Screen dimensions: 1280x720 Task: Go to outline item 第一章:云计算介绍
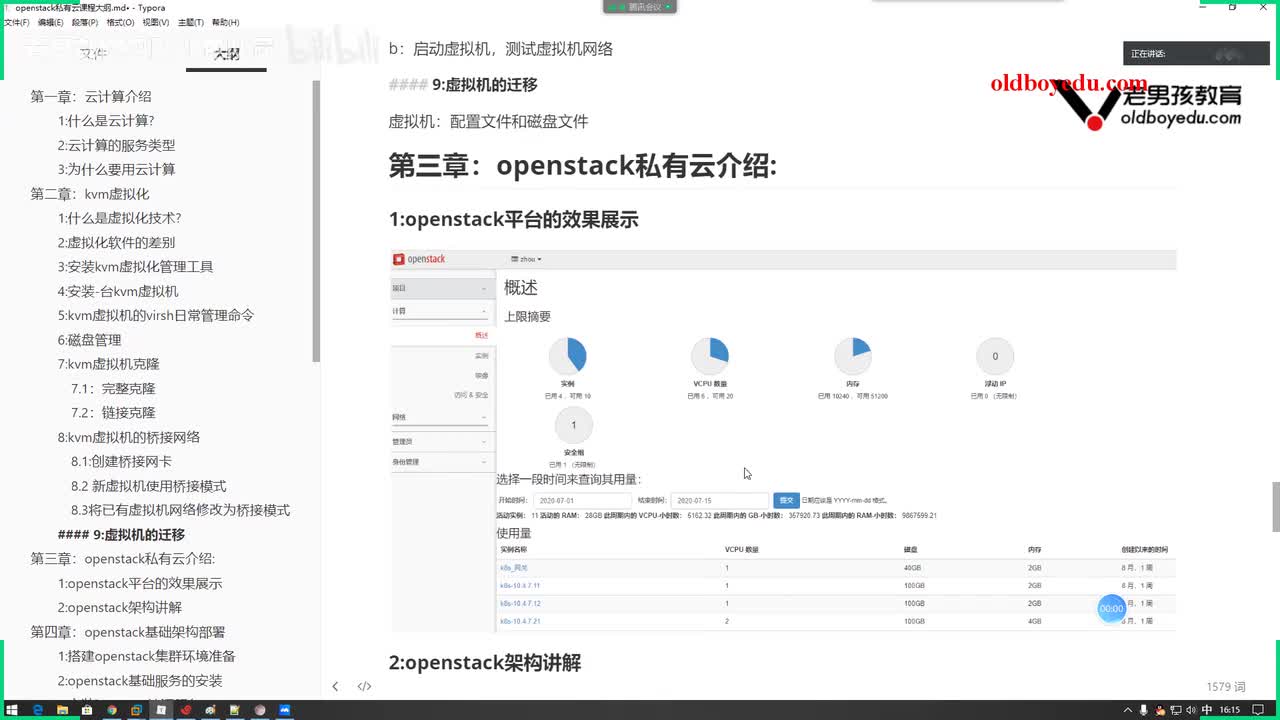(91, 97)
